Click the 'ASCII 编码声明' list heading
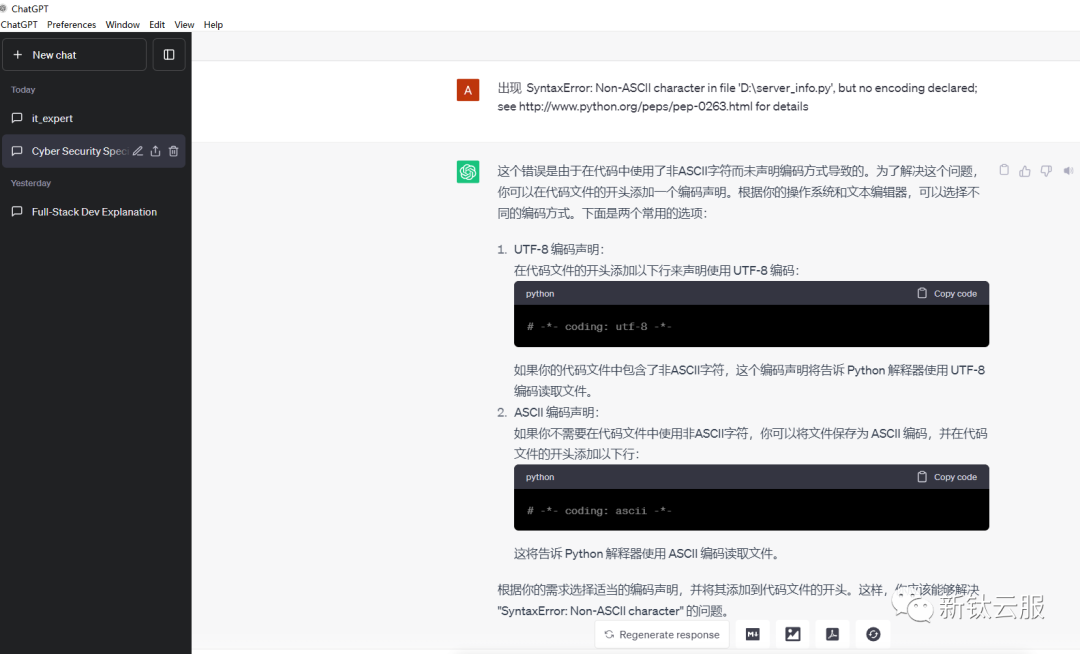 pyautogui.click(x=557, y=412)
